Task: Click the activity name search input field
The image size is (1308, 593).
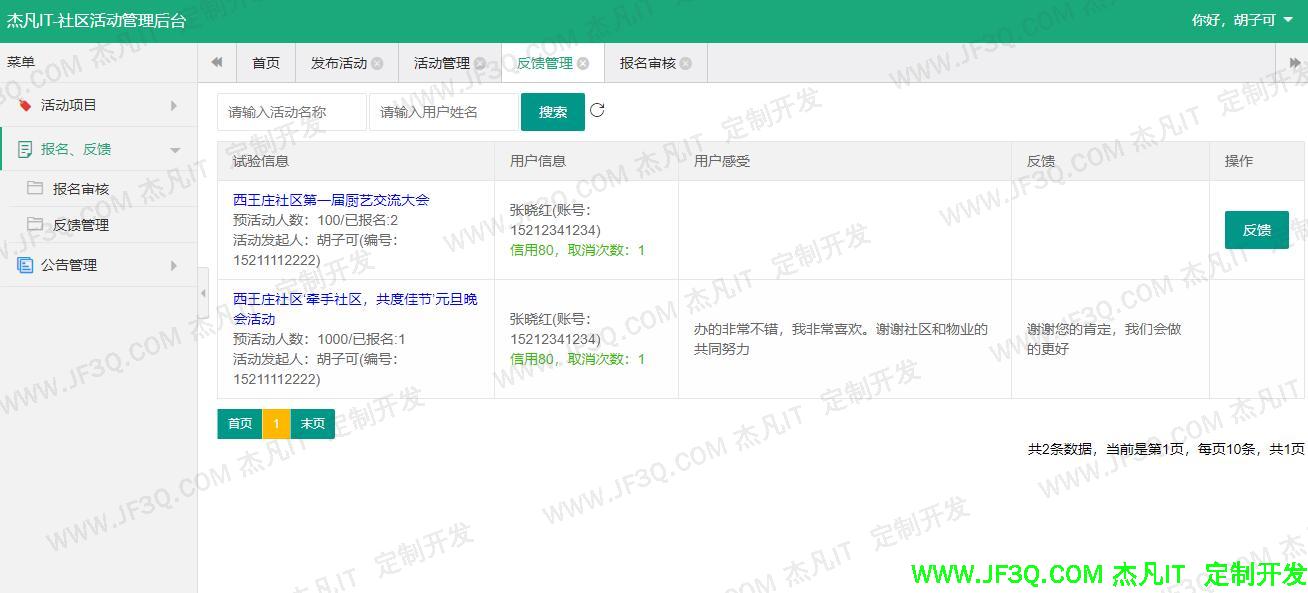Action: pyautogui.click(x=290, y=111)
